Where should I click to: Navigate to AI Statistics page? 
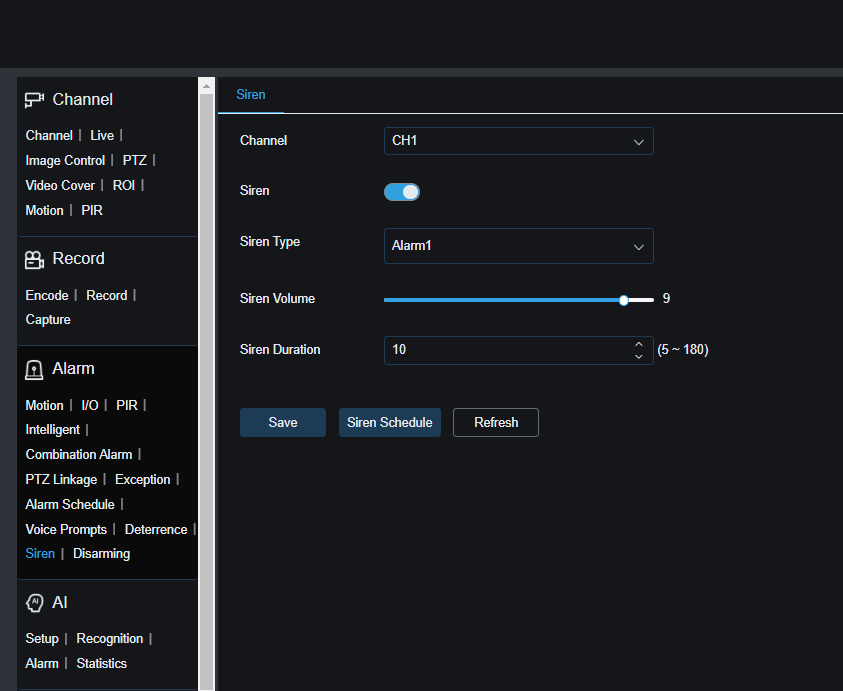click(102, 663)
